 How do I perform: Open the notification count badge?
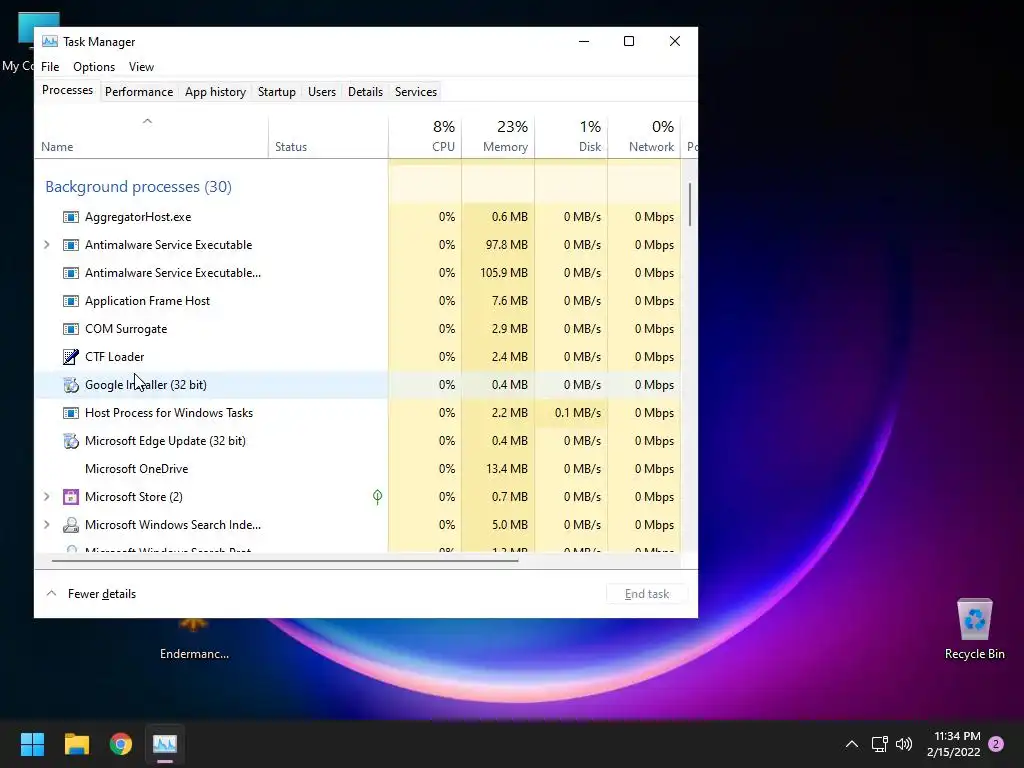[996, 744]
